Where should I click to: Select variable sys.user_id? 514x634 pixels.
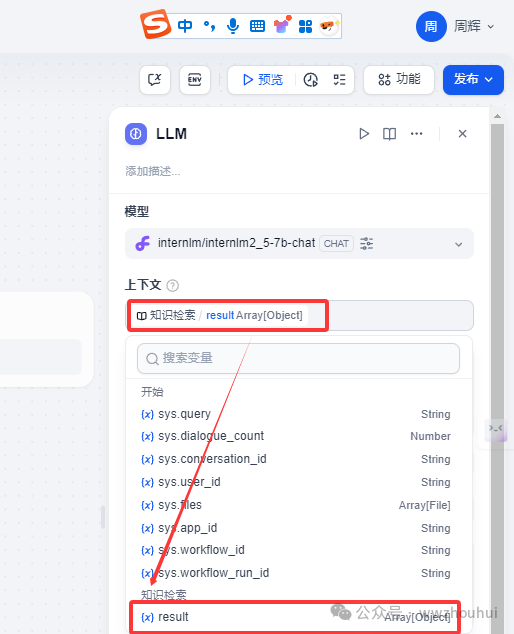tap(296, 482)
